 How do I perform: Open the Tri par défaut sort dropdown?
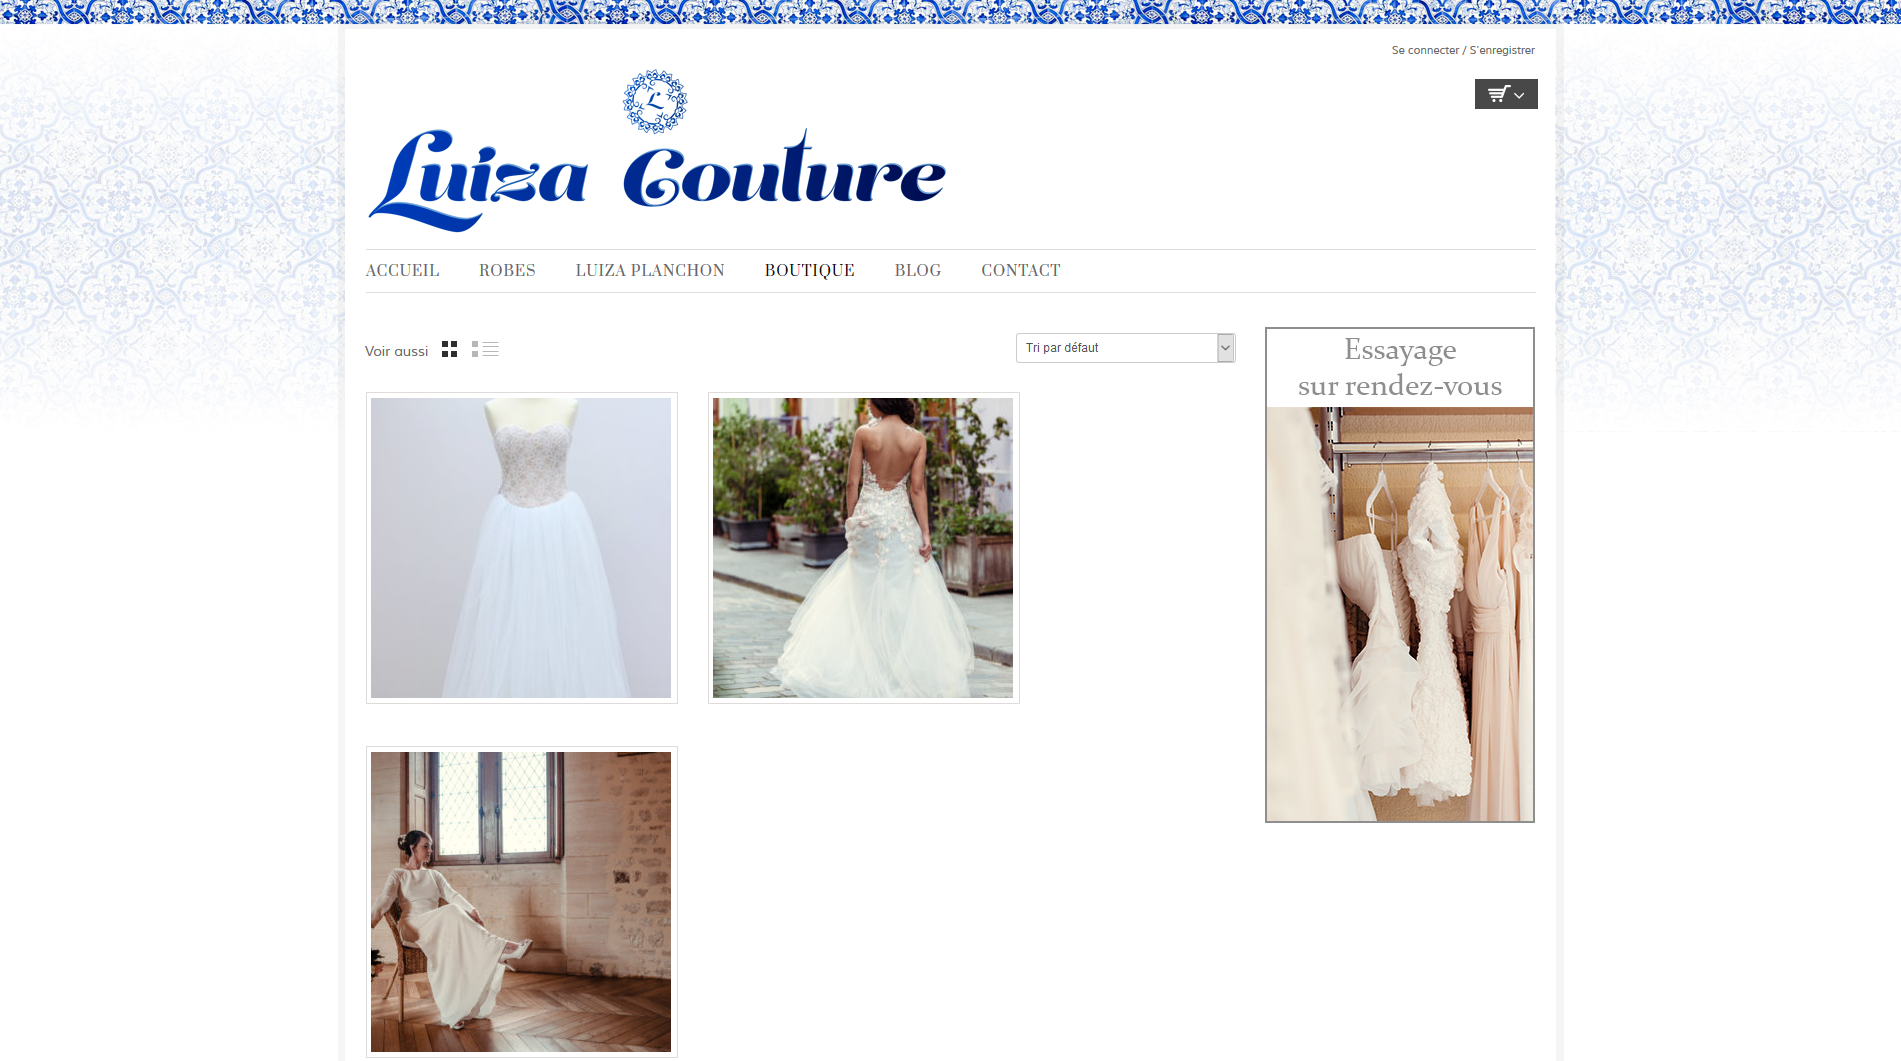[1116, 348]
